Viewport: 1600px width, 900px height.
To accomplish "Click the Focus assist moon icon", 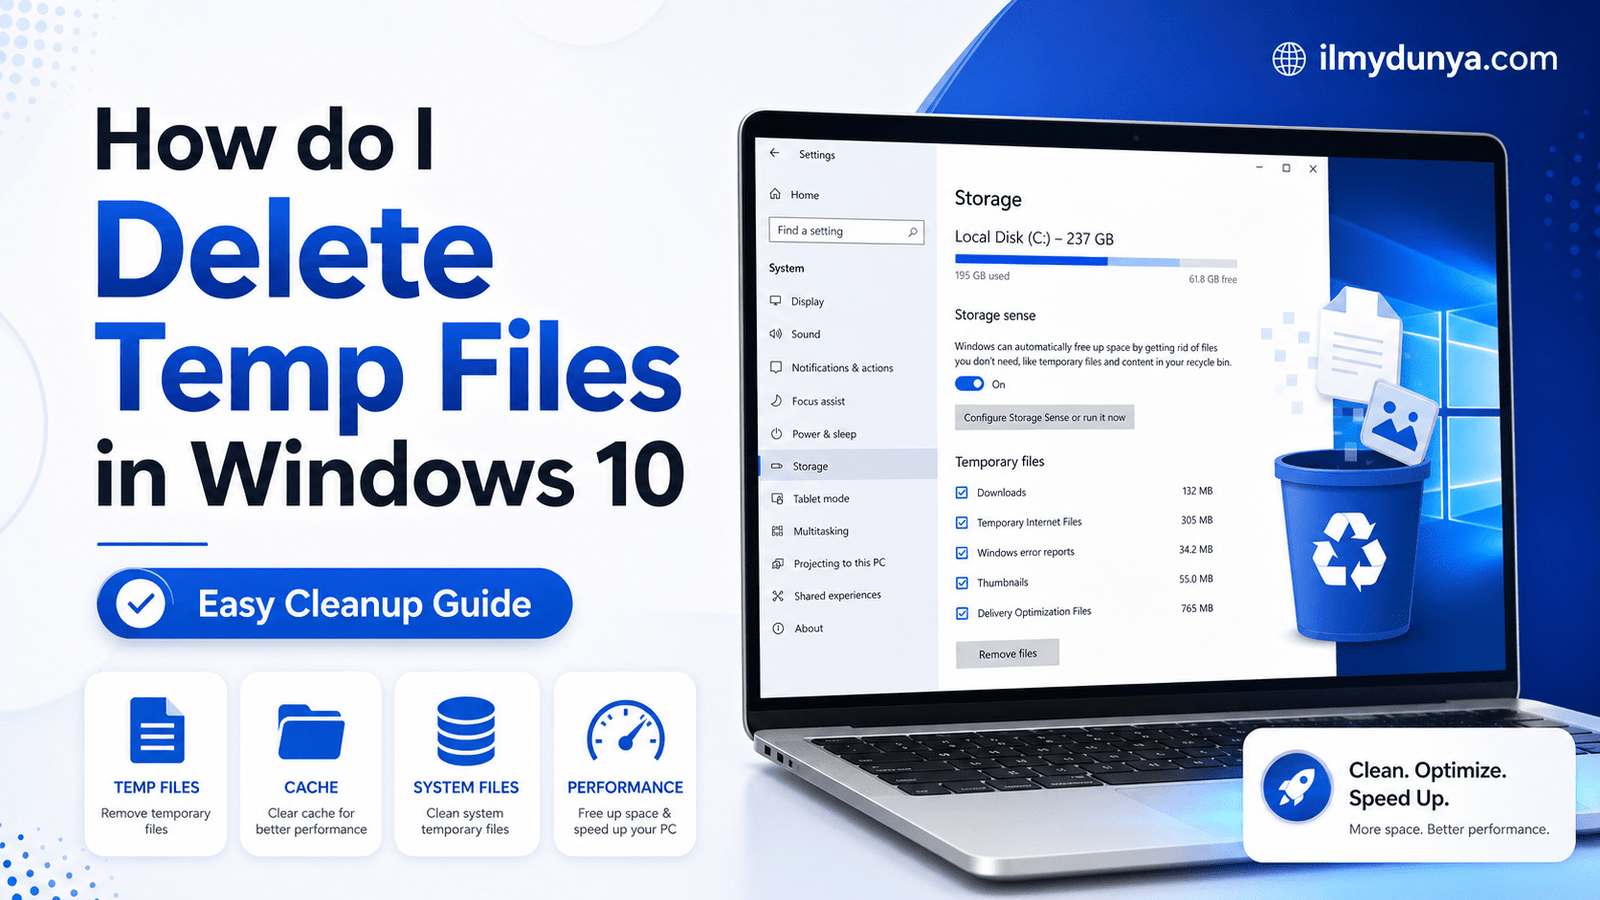I will pyautogui.click(x=776, y=400).
